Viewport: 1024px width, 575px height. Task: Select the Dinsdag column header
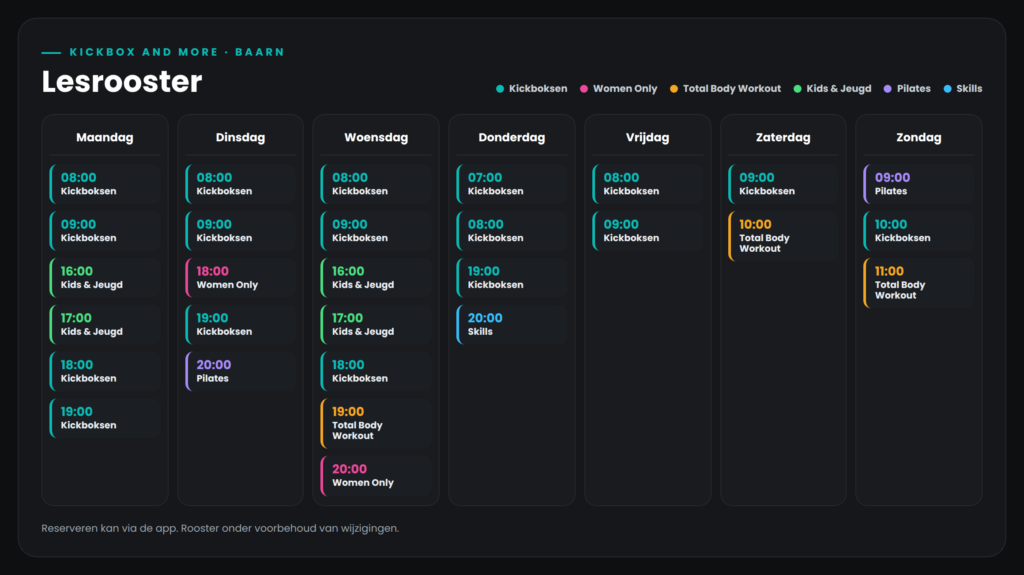click(240, 137)
